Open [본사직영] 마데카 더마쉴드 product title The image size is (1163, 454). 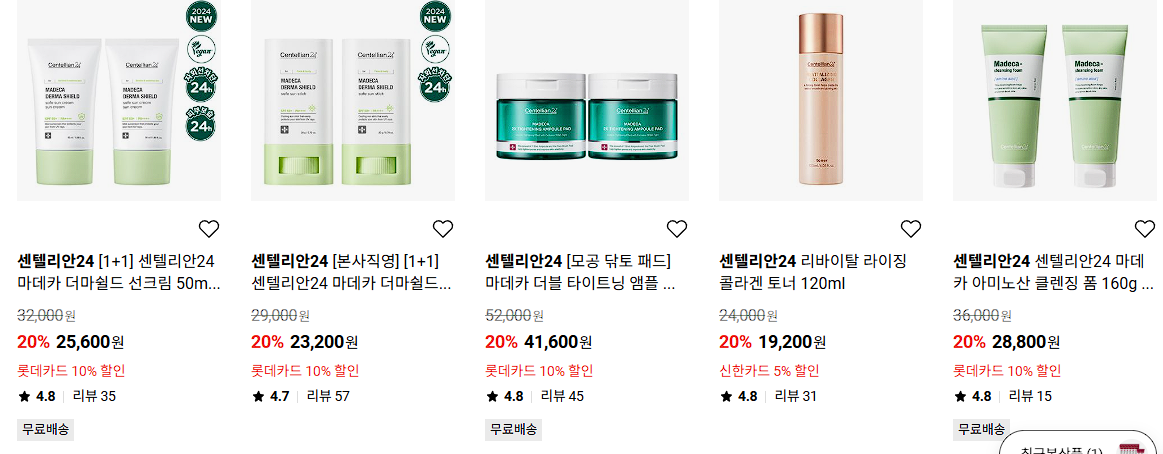[x=352, y=272]
